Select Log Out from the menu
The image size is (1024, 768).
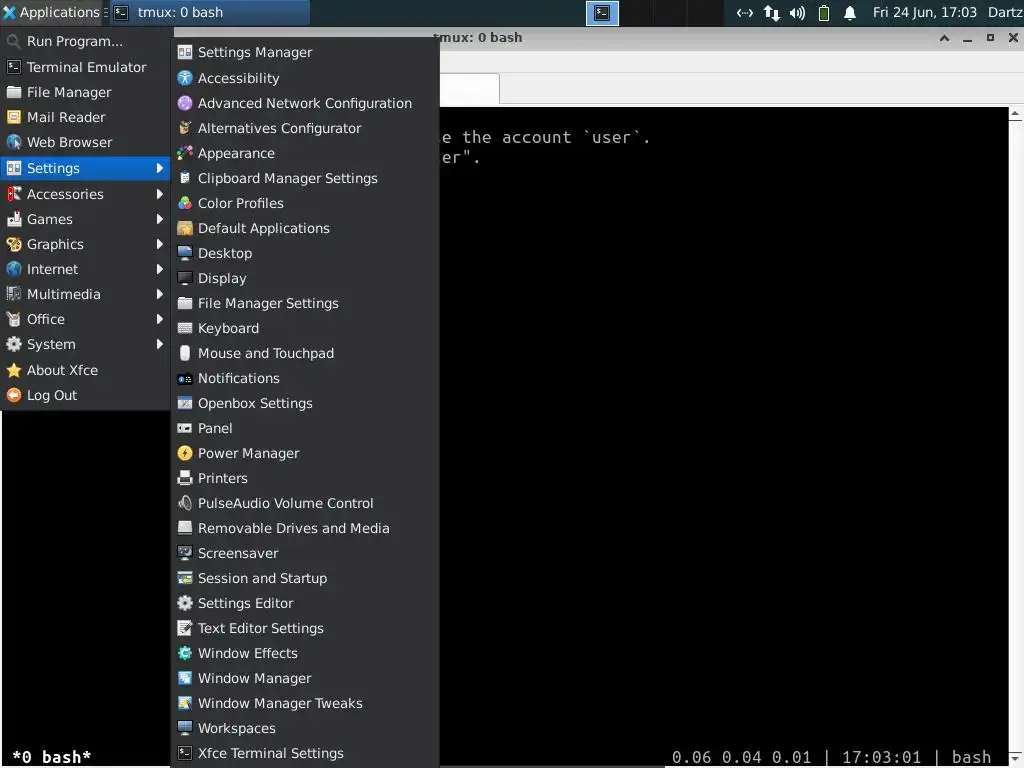86,395
